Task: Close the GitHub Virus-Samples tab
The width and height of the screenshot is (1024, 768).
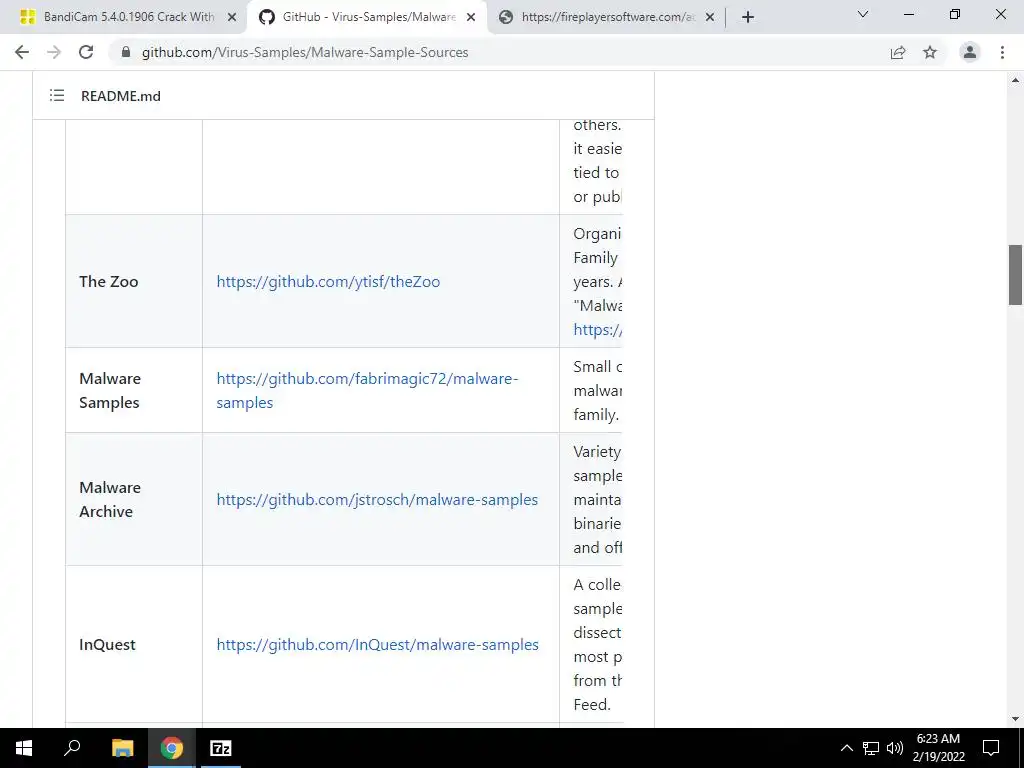Action: click(471, 18)
